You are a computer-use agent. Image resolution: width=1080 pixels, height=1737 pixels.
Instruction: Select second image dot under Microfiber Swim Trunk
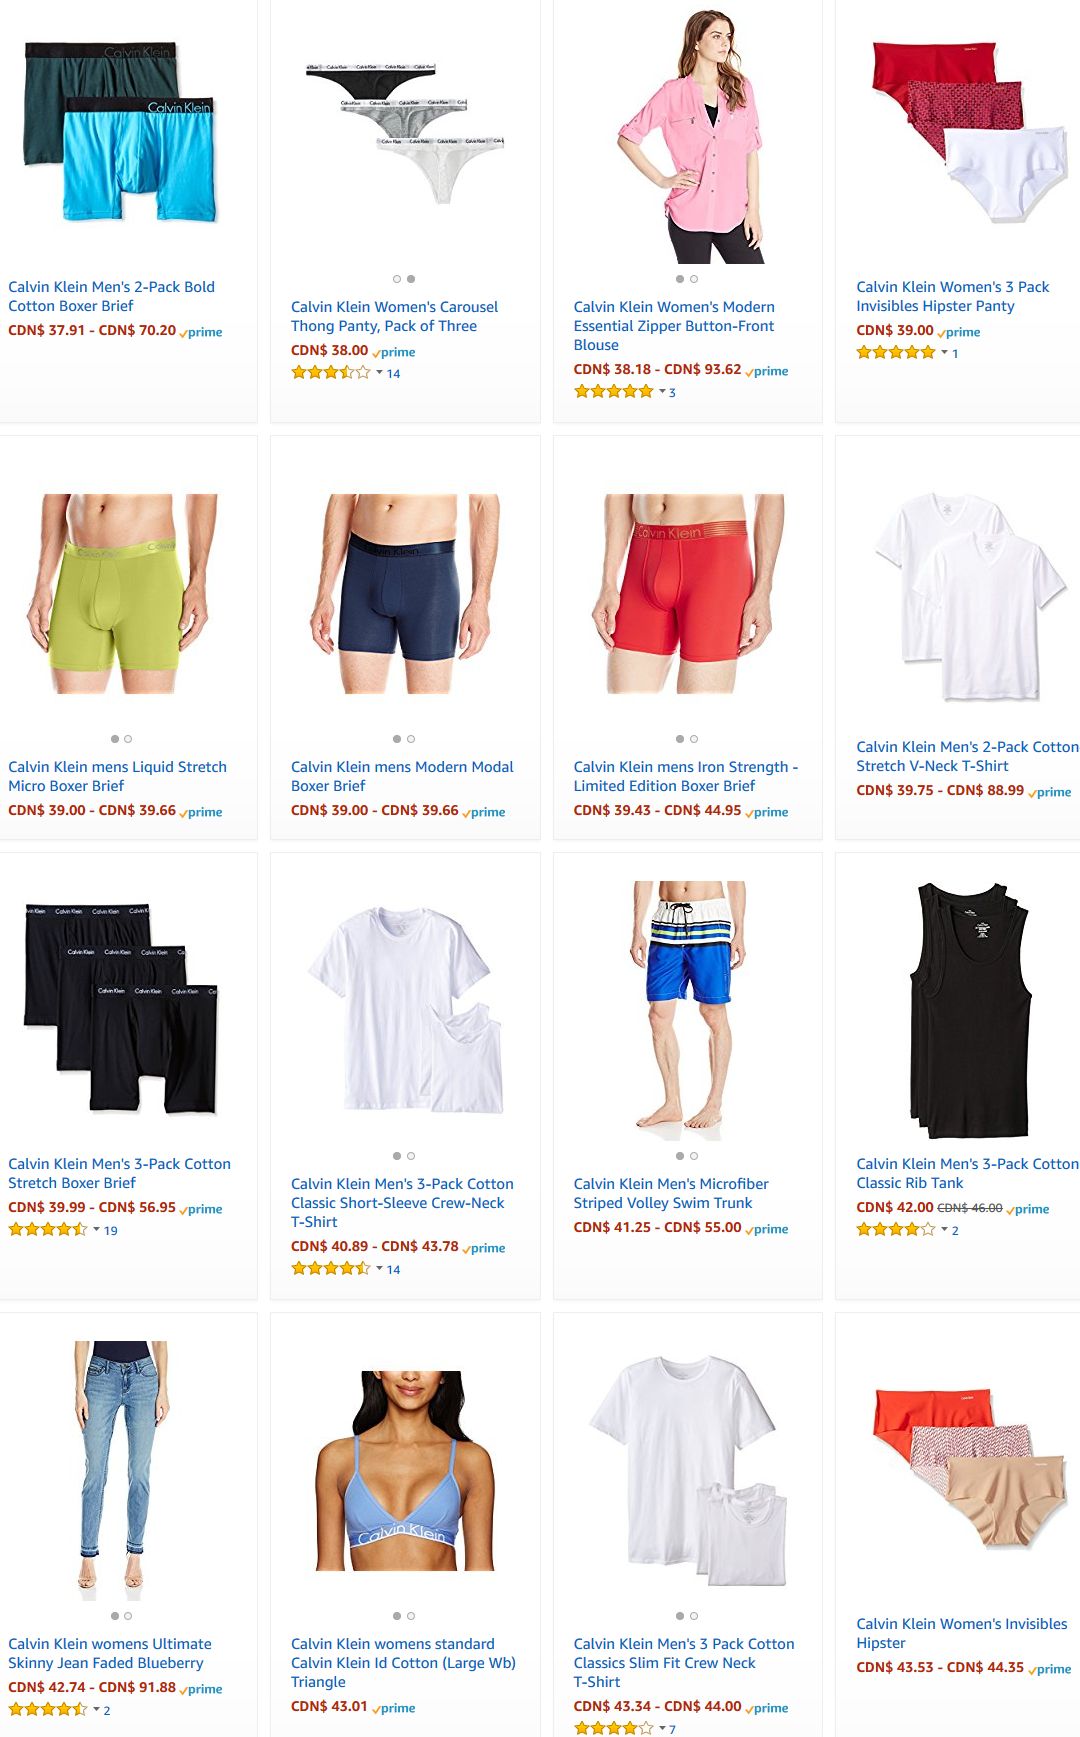point(694,1156)
